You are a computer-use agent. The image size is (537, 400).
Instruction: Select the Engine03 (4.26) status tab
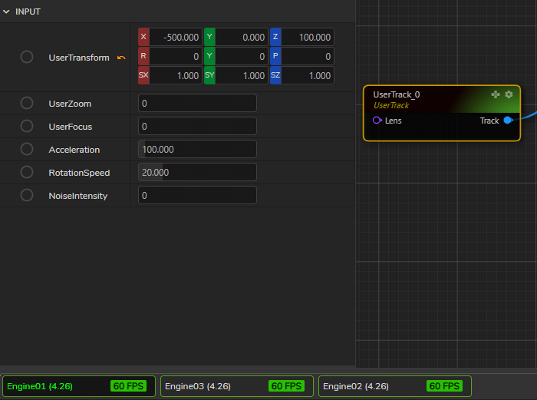237,386
